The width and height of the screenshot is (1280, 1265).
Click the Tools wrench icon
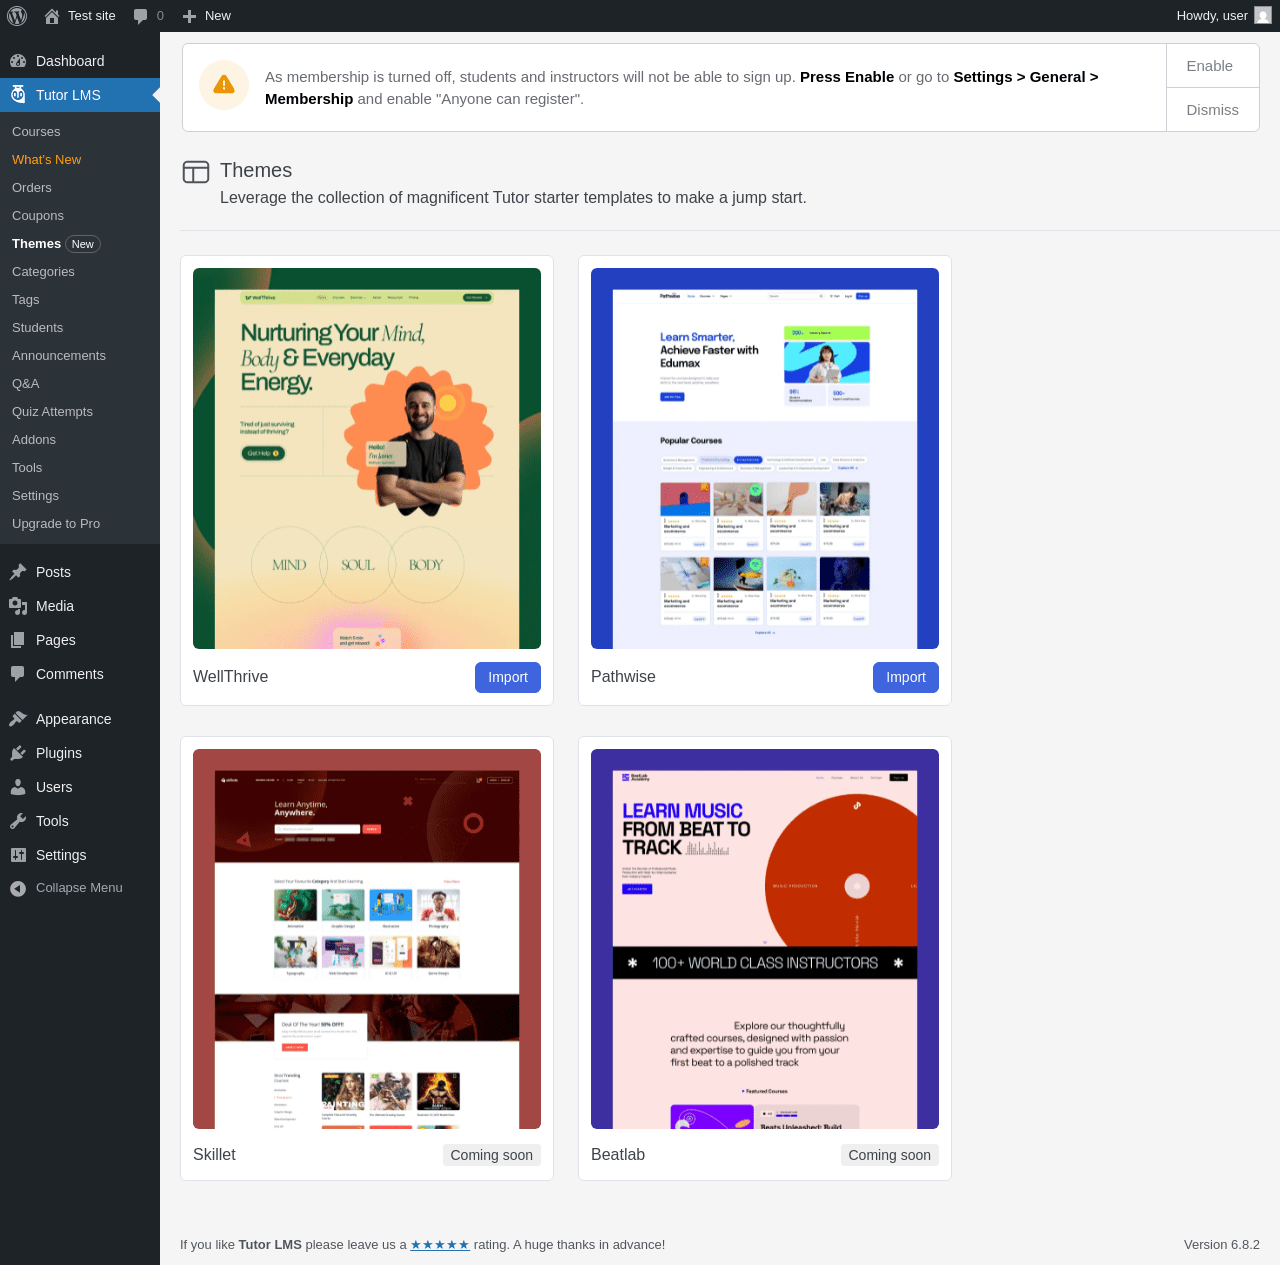coord(18,821)
